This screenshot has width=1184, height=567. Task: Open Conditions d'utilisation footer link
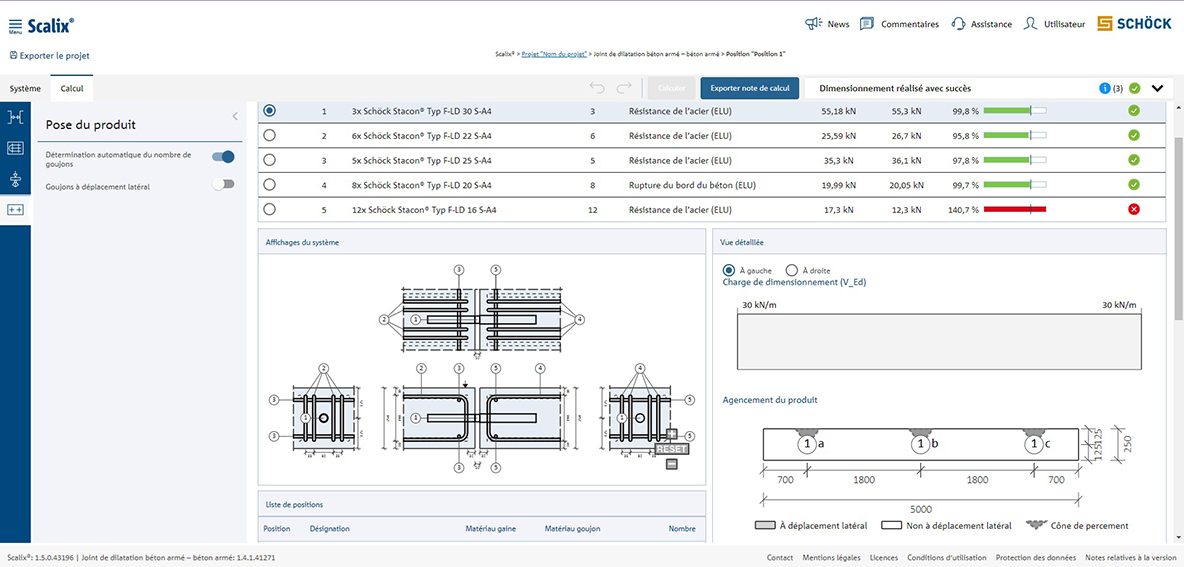click(x=948, y=558)
